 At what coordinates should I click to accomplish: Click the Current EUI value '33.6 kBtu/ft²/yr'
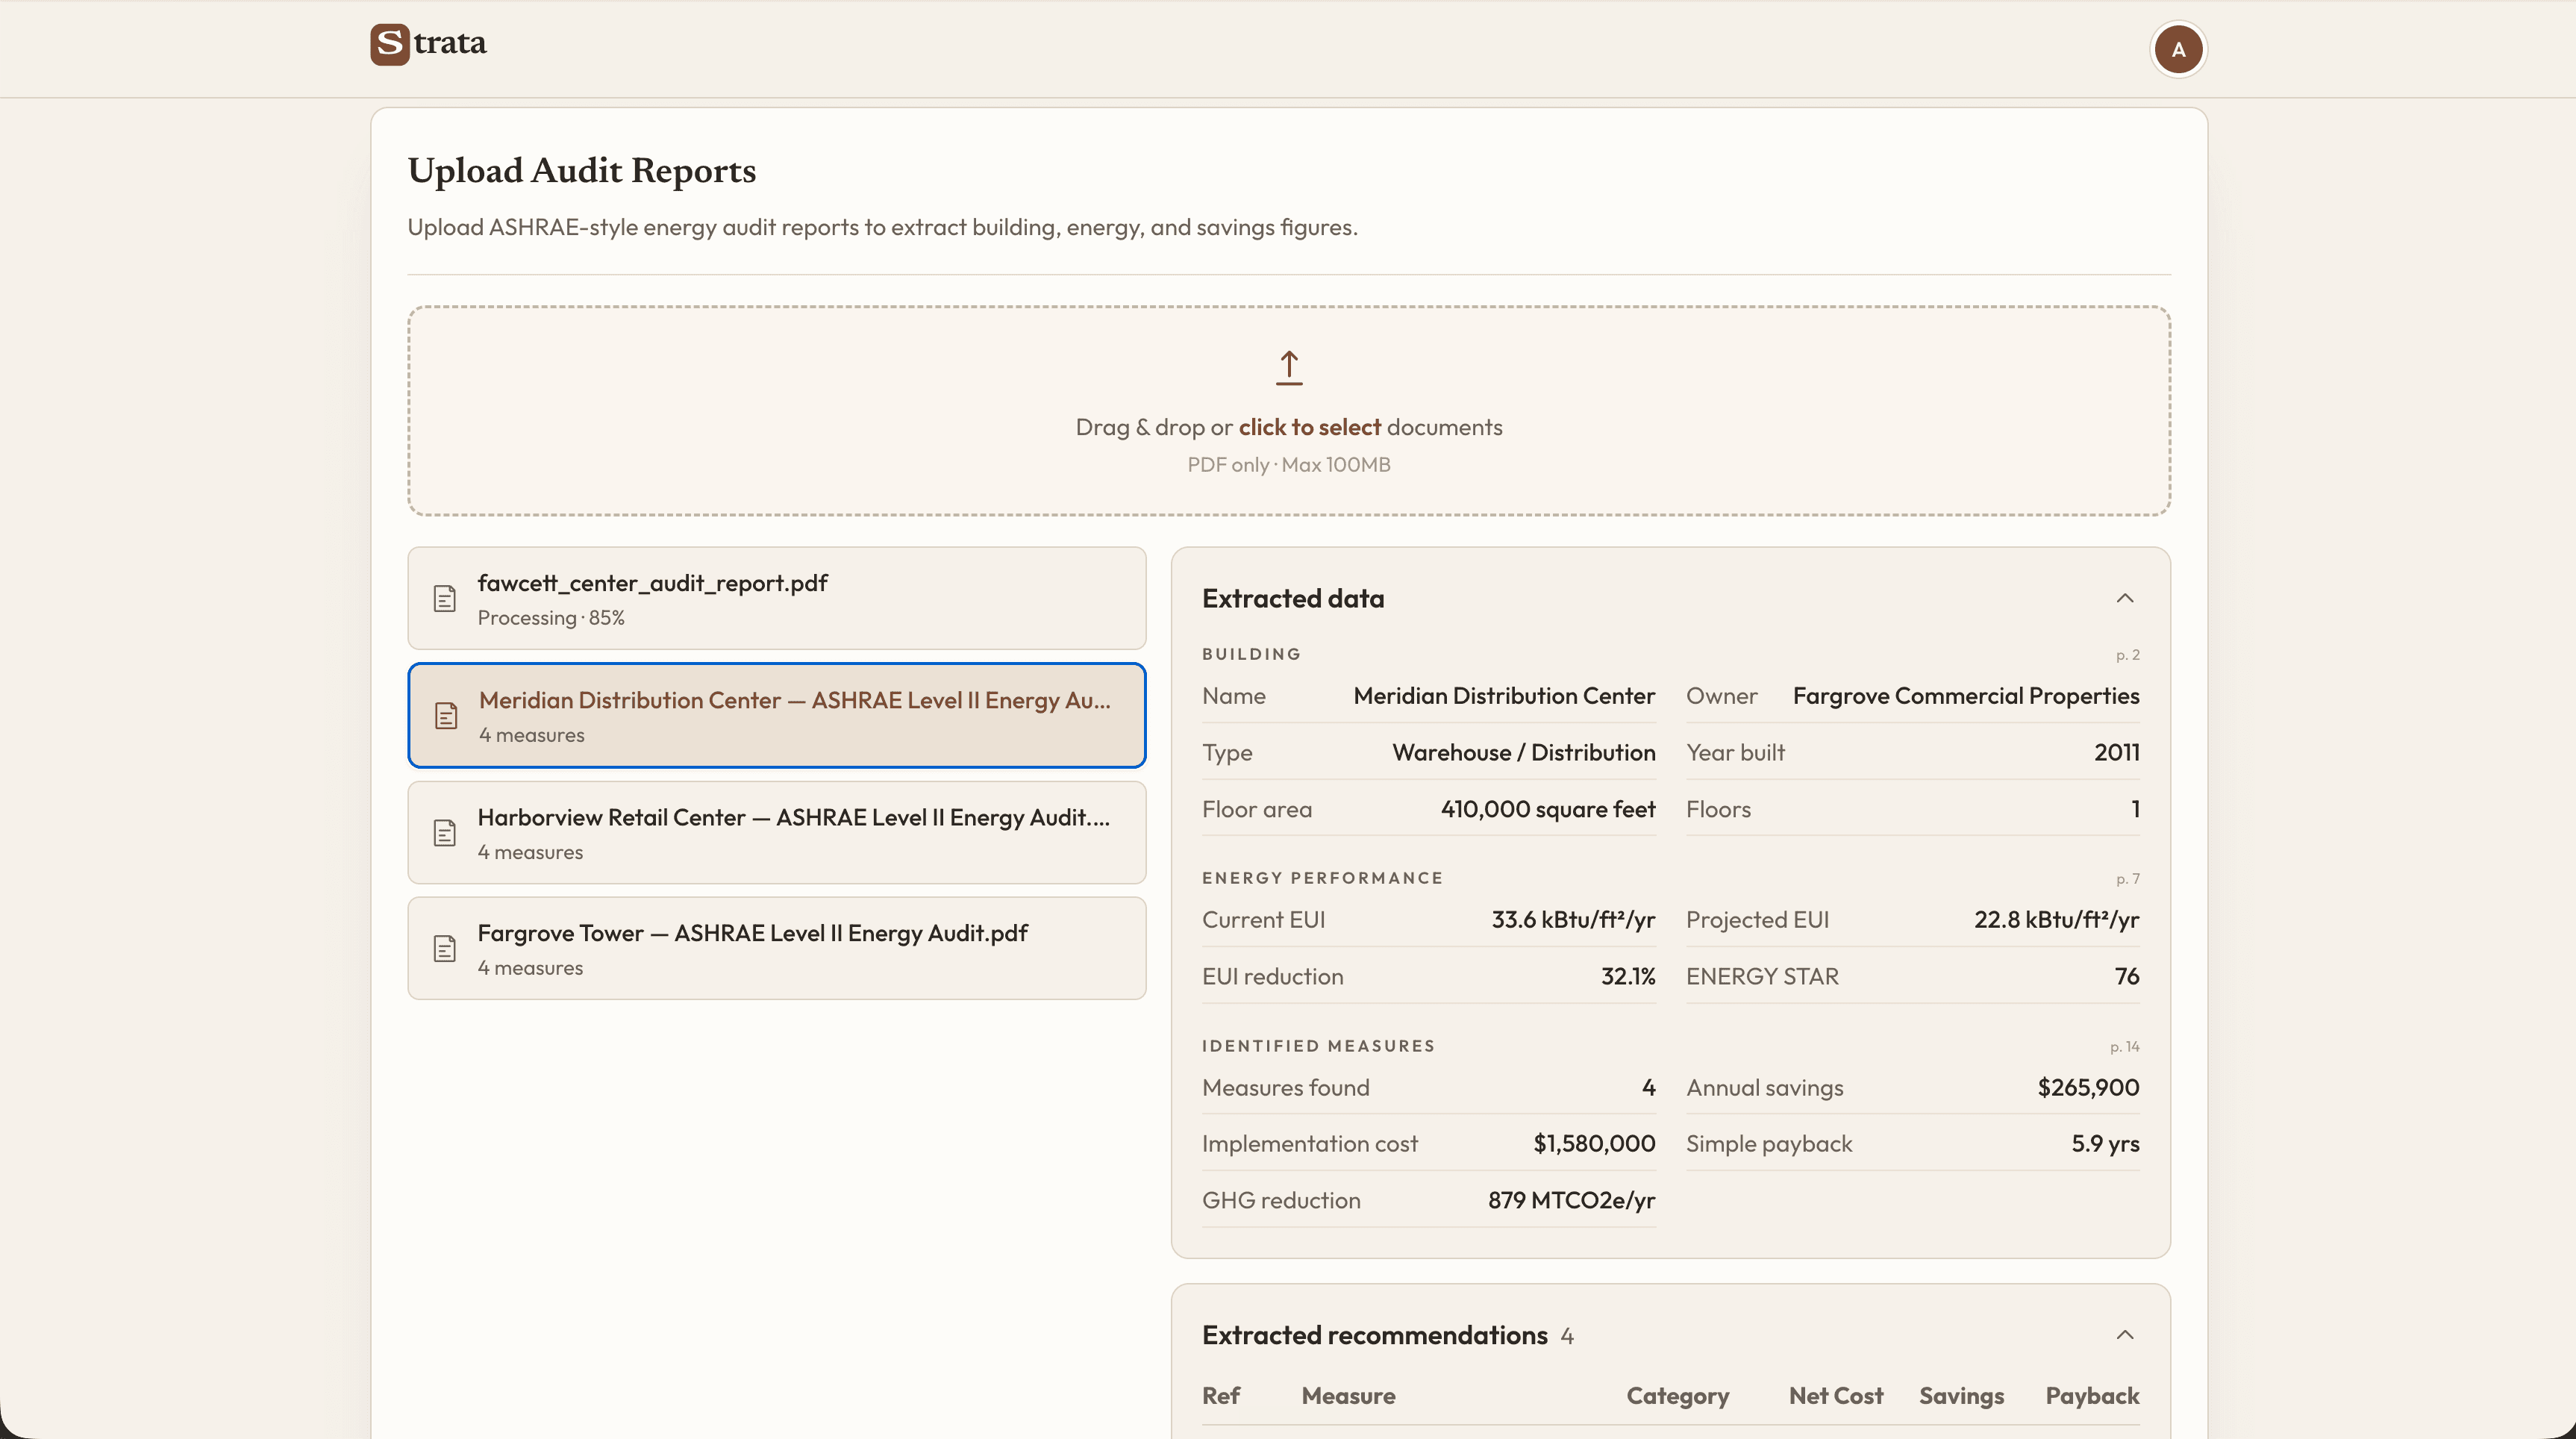[x=1573, y=920]
